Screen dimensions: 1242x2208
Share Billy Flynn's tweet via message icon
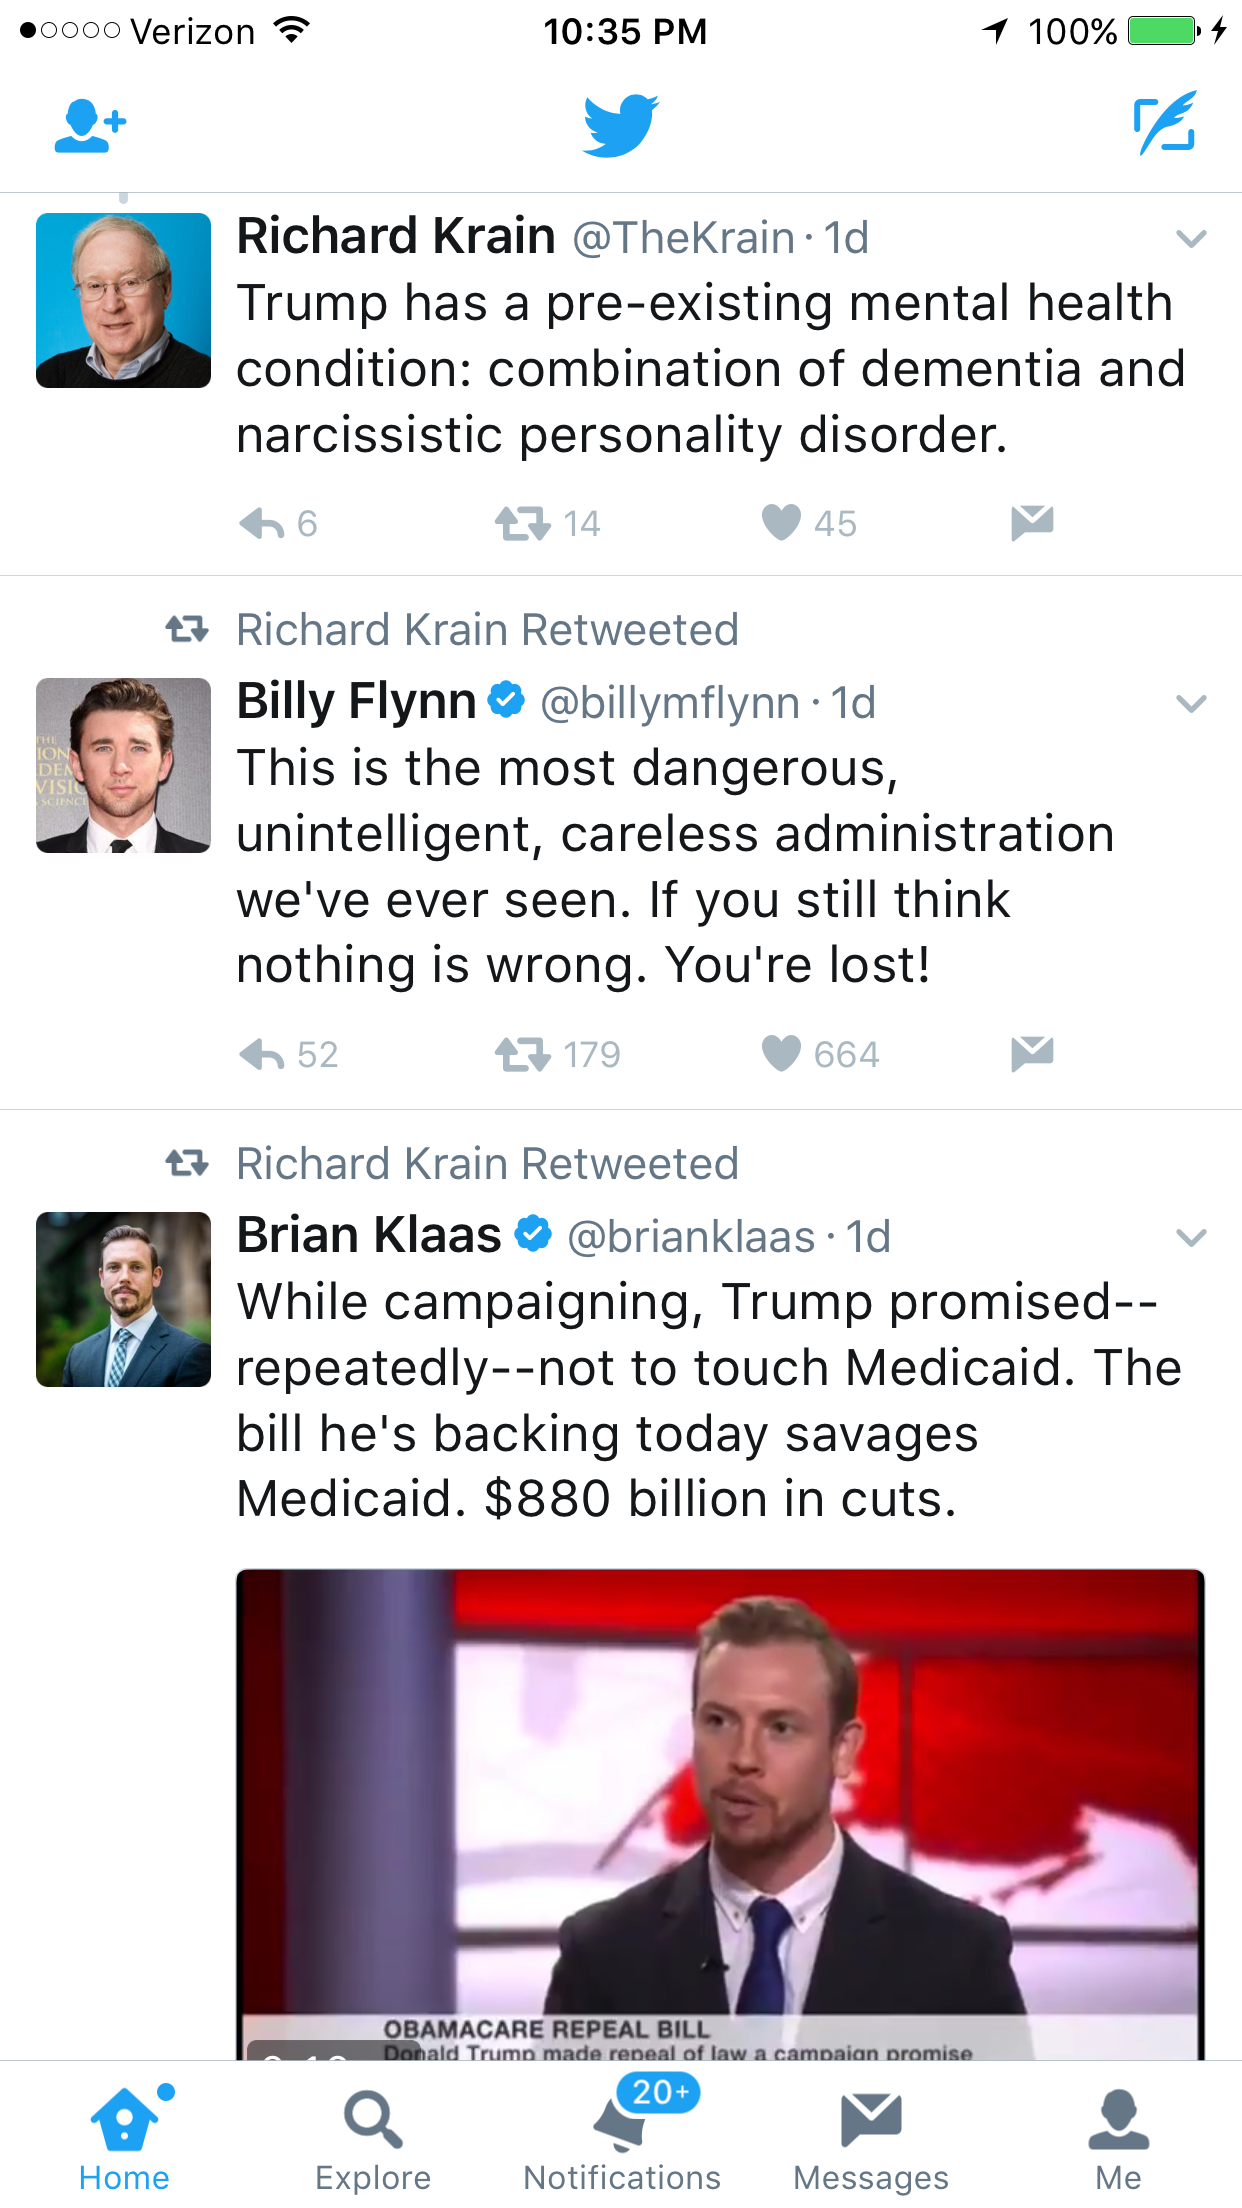coord(1032,1054)
